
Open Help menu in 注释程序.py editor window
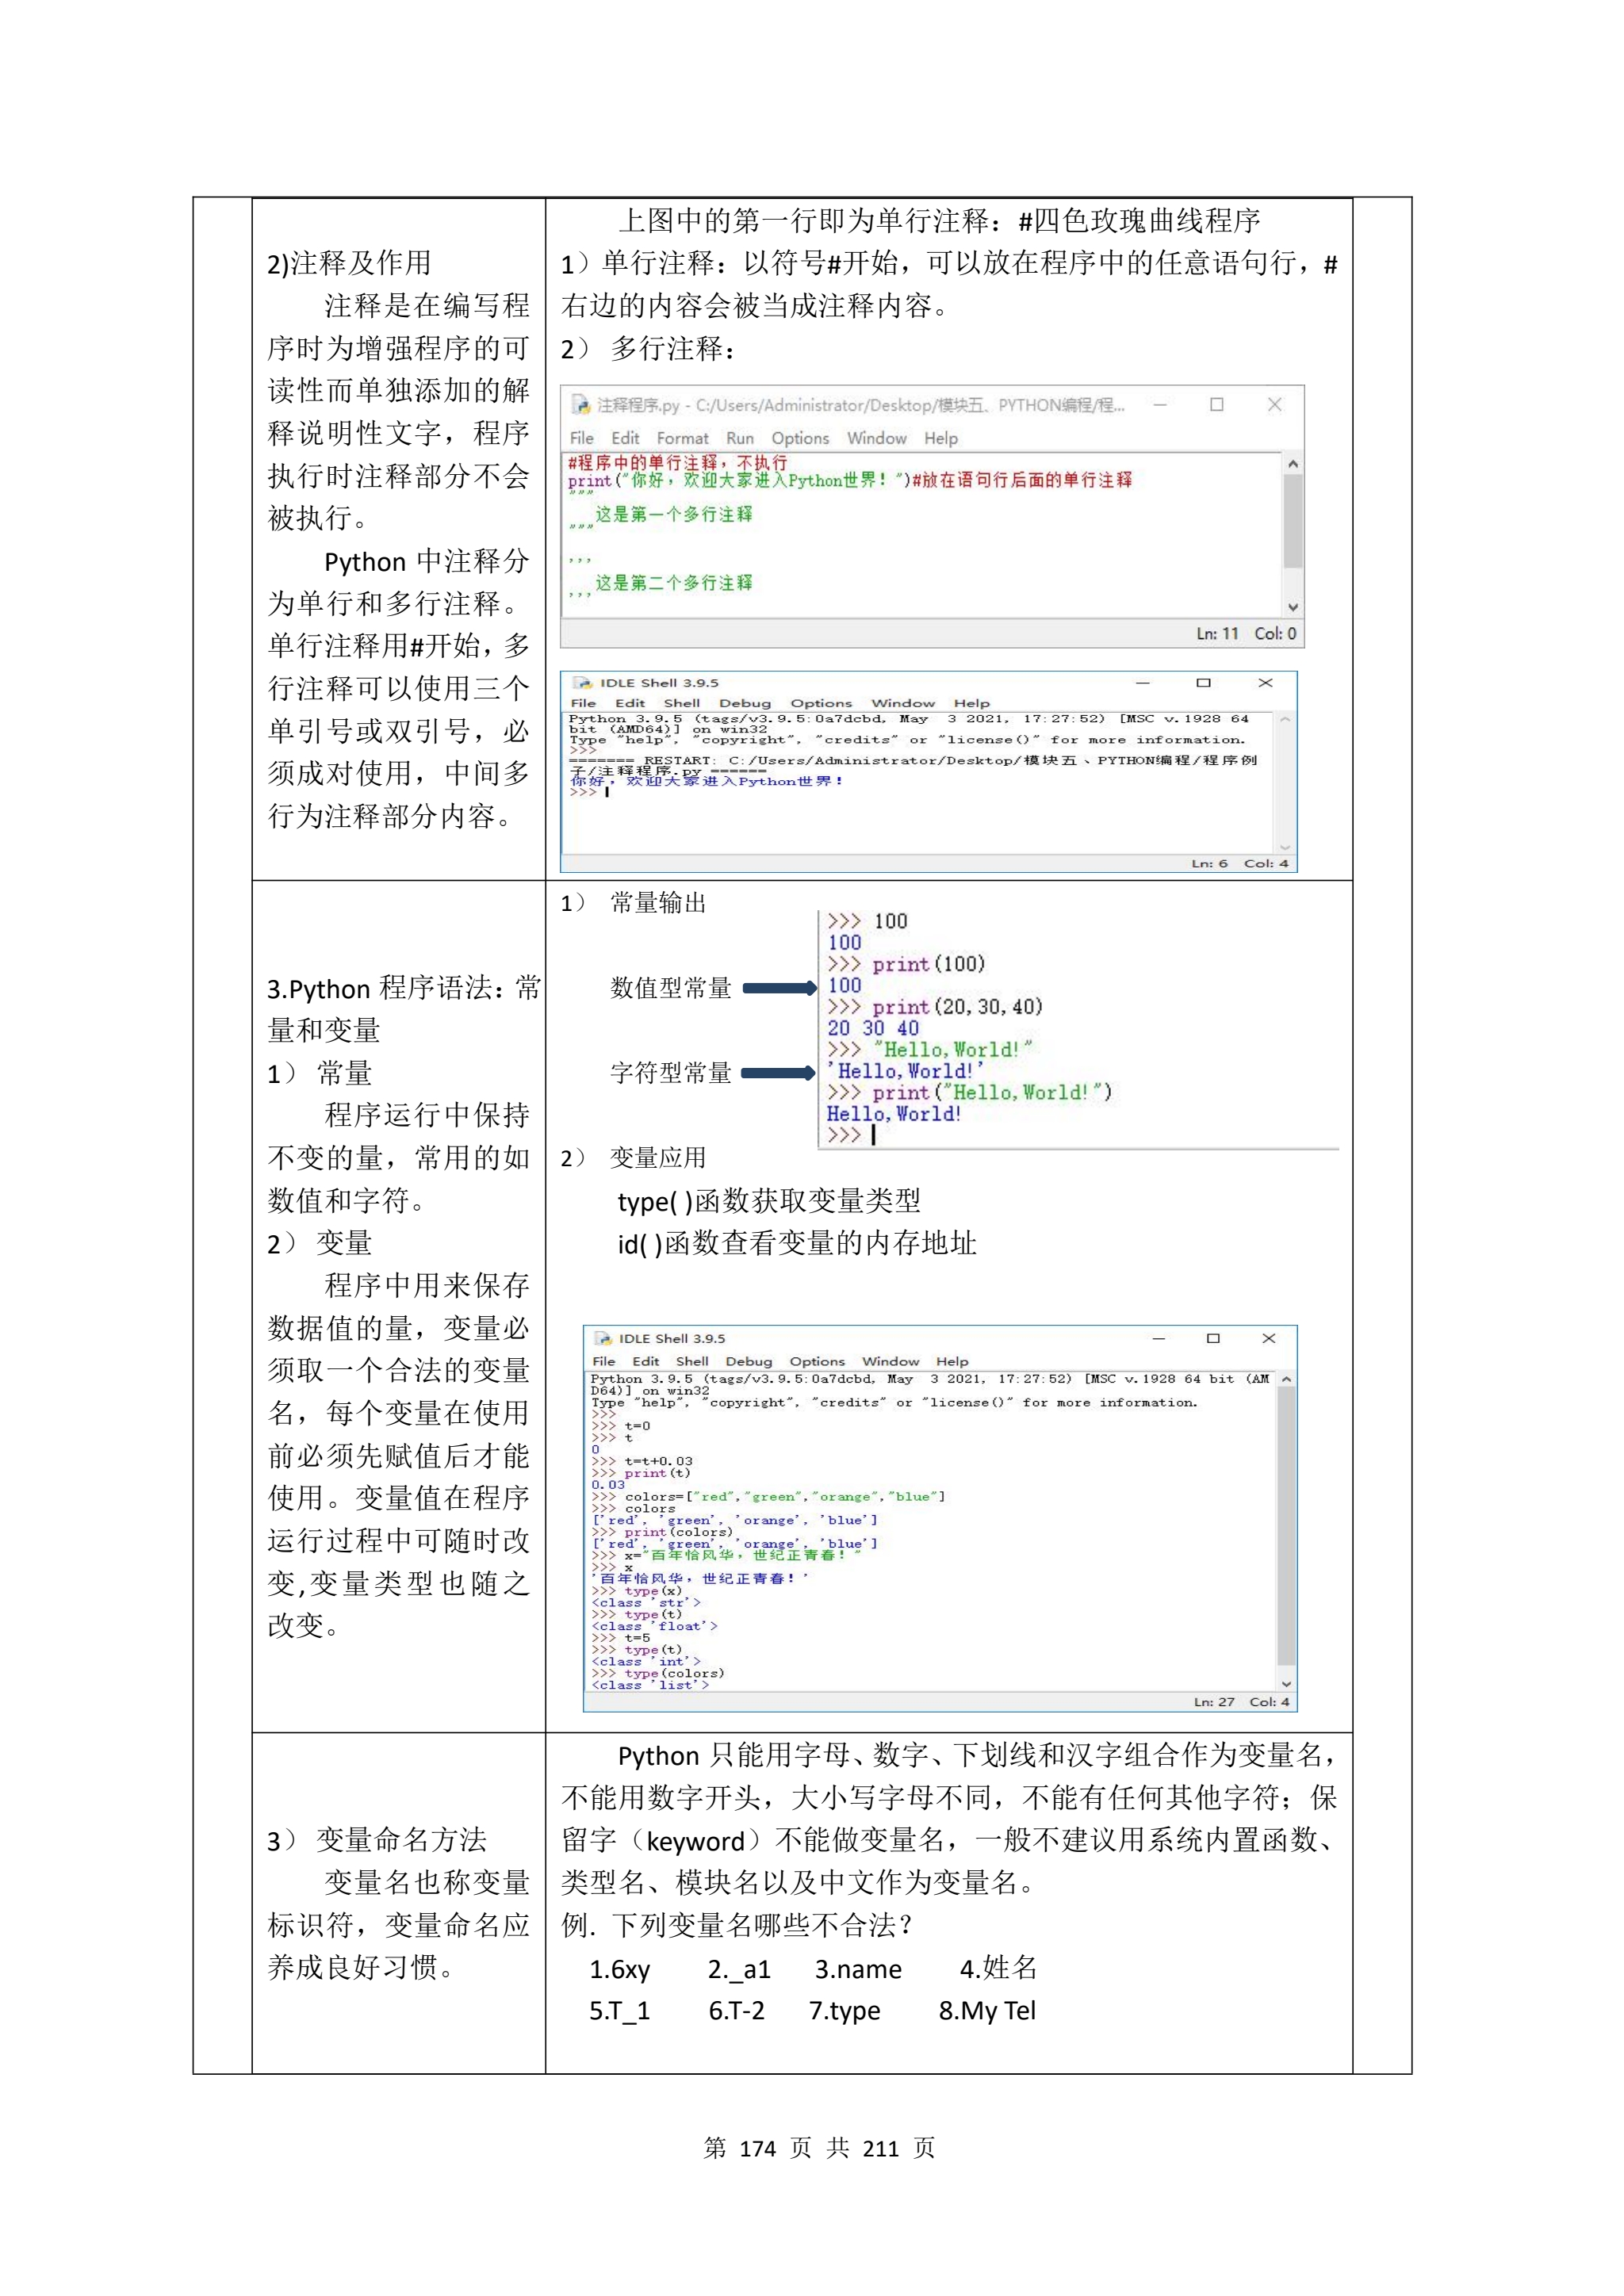pyautogui.click(x=941, y=438)
